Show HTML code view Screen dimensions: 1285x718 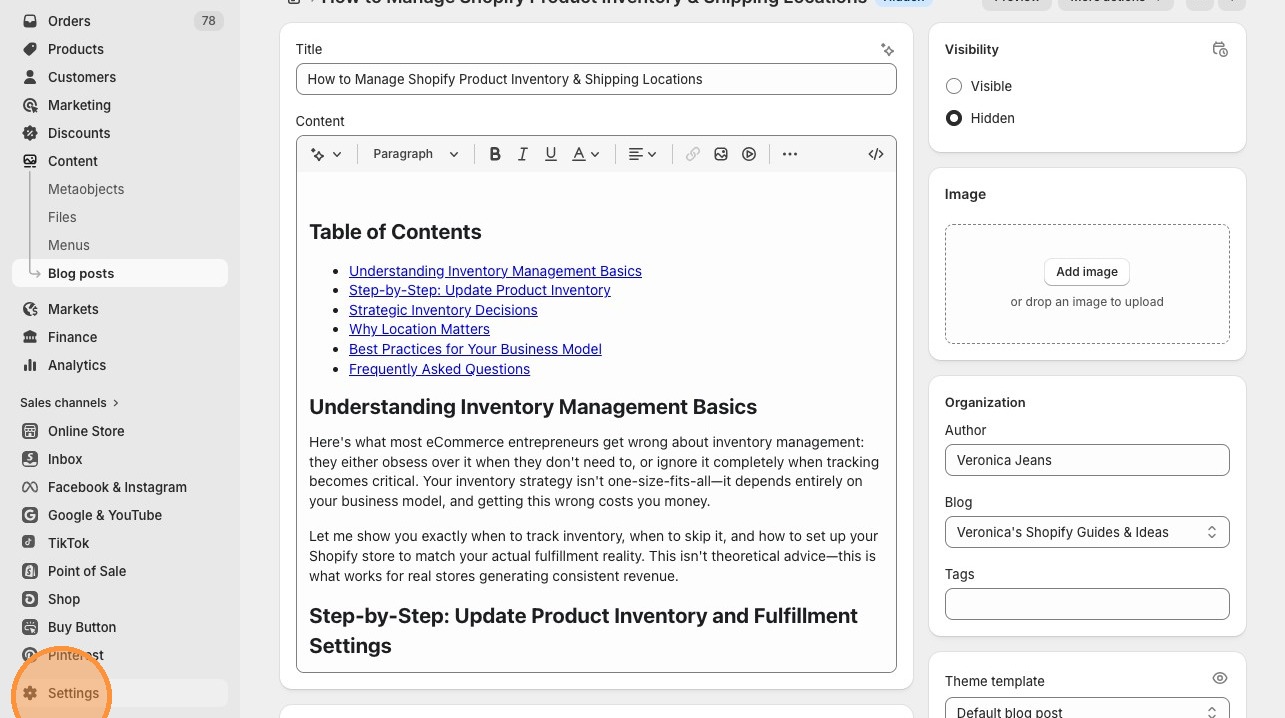[876, 154]
